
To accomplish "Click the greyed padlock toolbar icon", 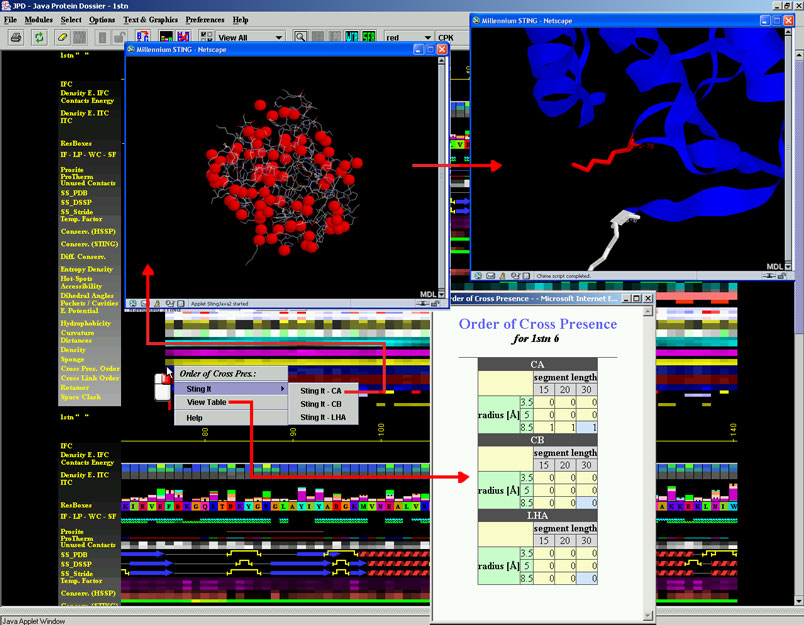I will click(118, 37).
